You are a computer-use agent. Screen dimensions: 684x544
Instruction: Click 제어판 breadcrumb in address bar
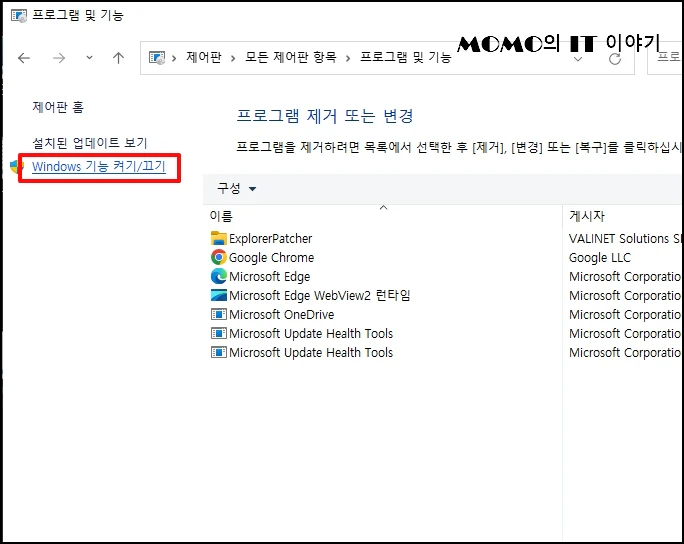tap(204, 57)
